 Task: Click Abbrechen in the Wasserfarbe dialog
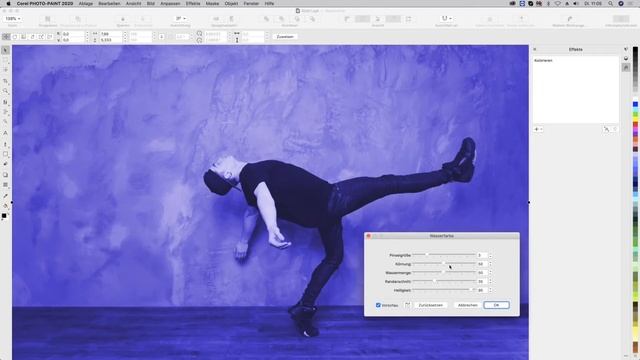click(x=468, y=305)
